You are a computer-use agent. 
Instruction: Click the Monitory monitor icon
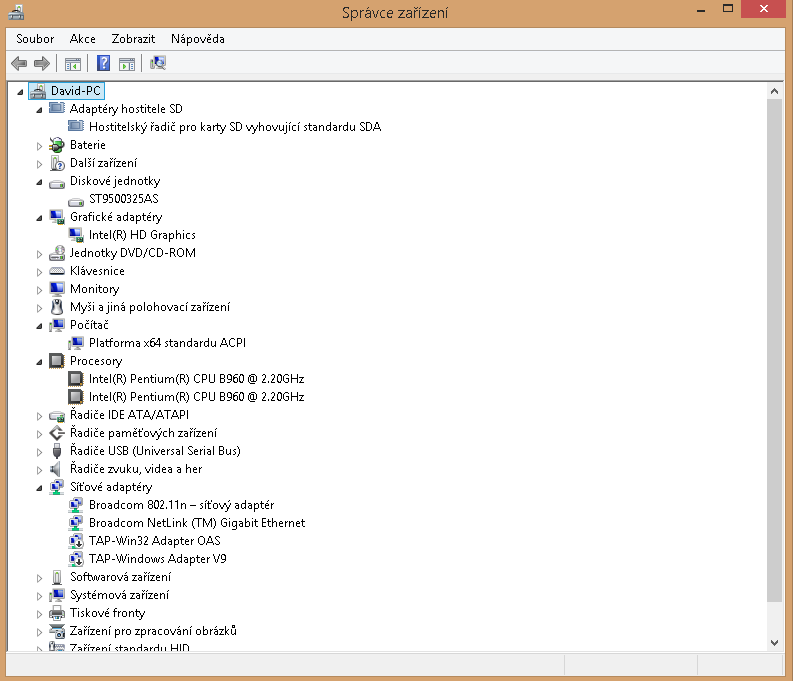[57, 289]
